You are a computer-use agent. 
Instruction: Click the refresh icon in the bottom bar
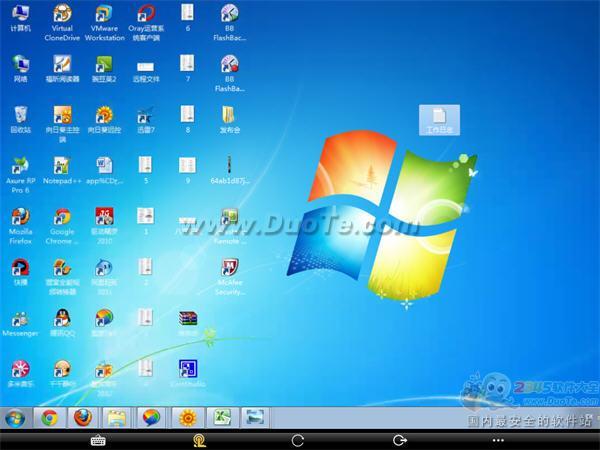pos(297,440)
